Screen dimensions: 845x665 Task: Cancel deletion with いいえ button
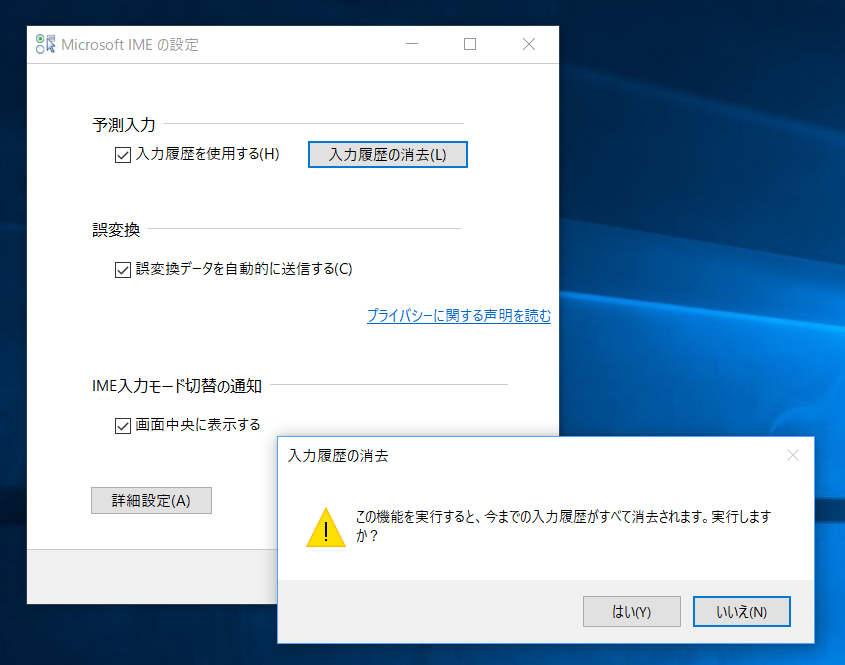pyautogui.click(x=741, y=611)
